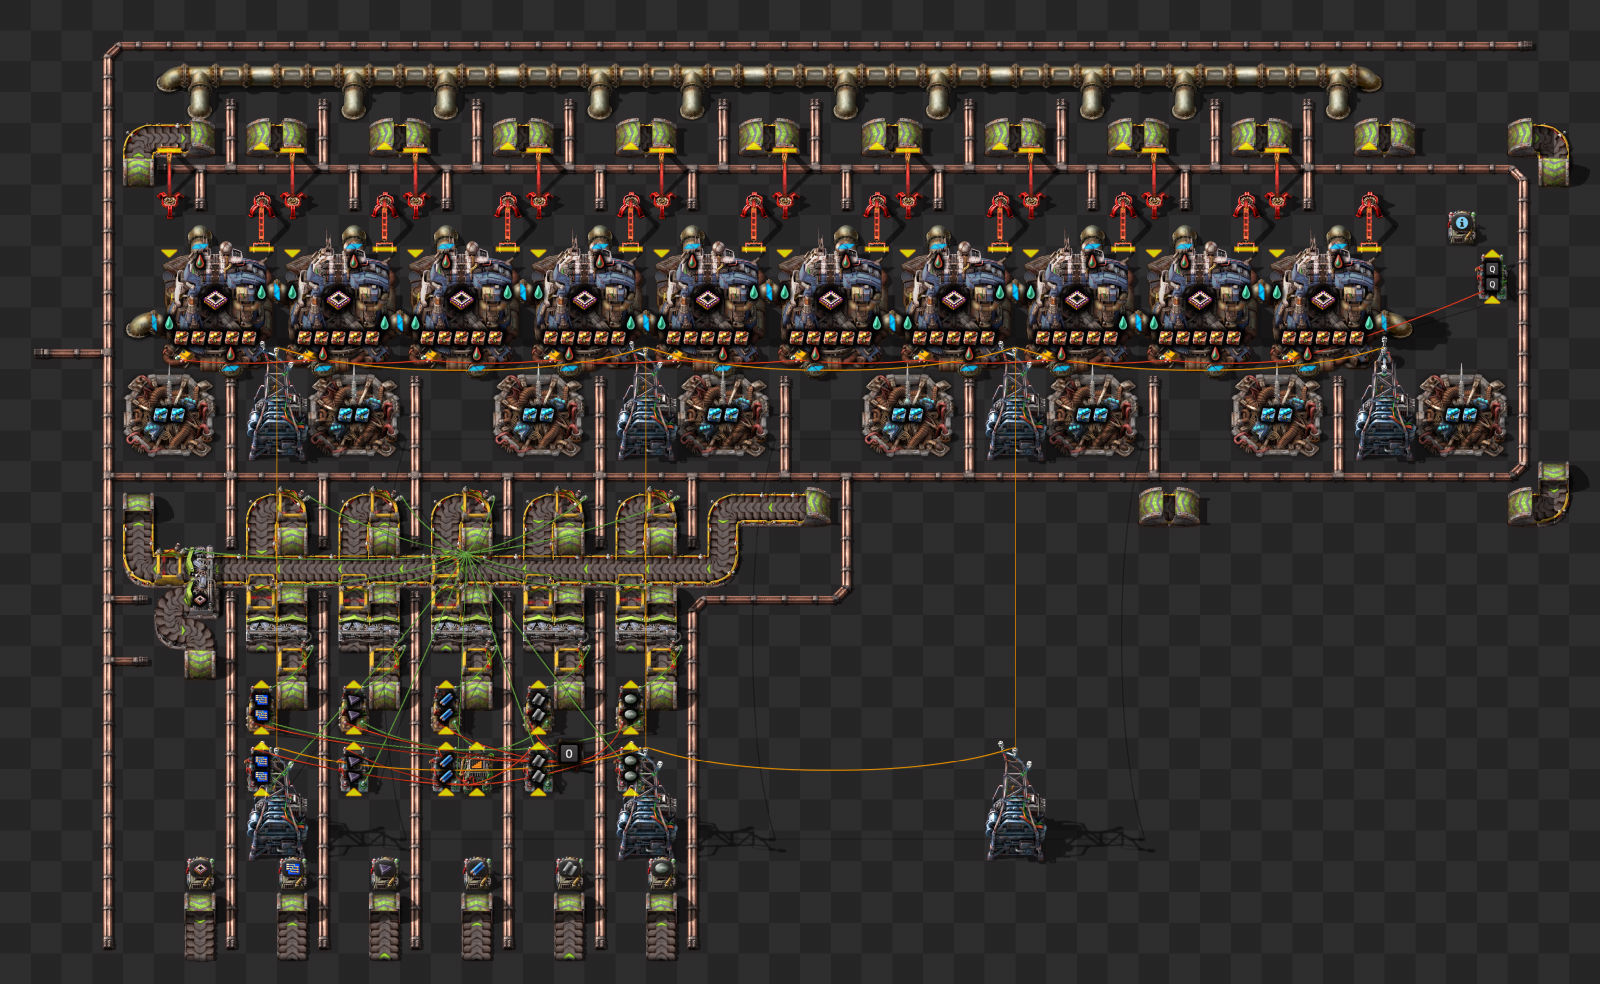Click the display panel showing 0

coord(569,753)
